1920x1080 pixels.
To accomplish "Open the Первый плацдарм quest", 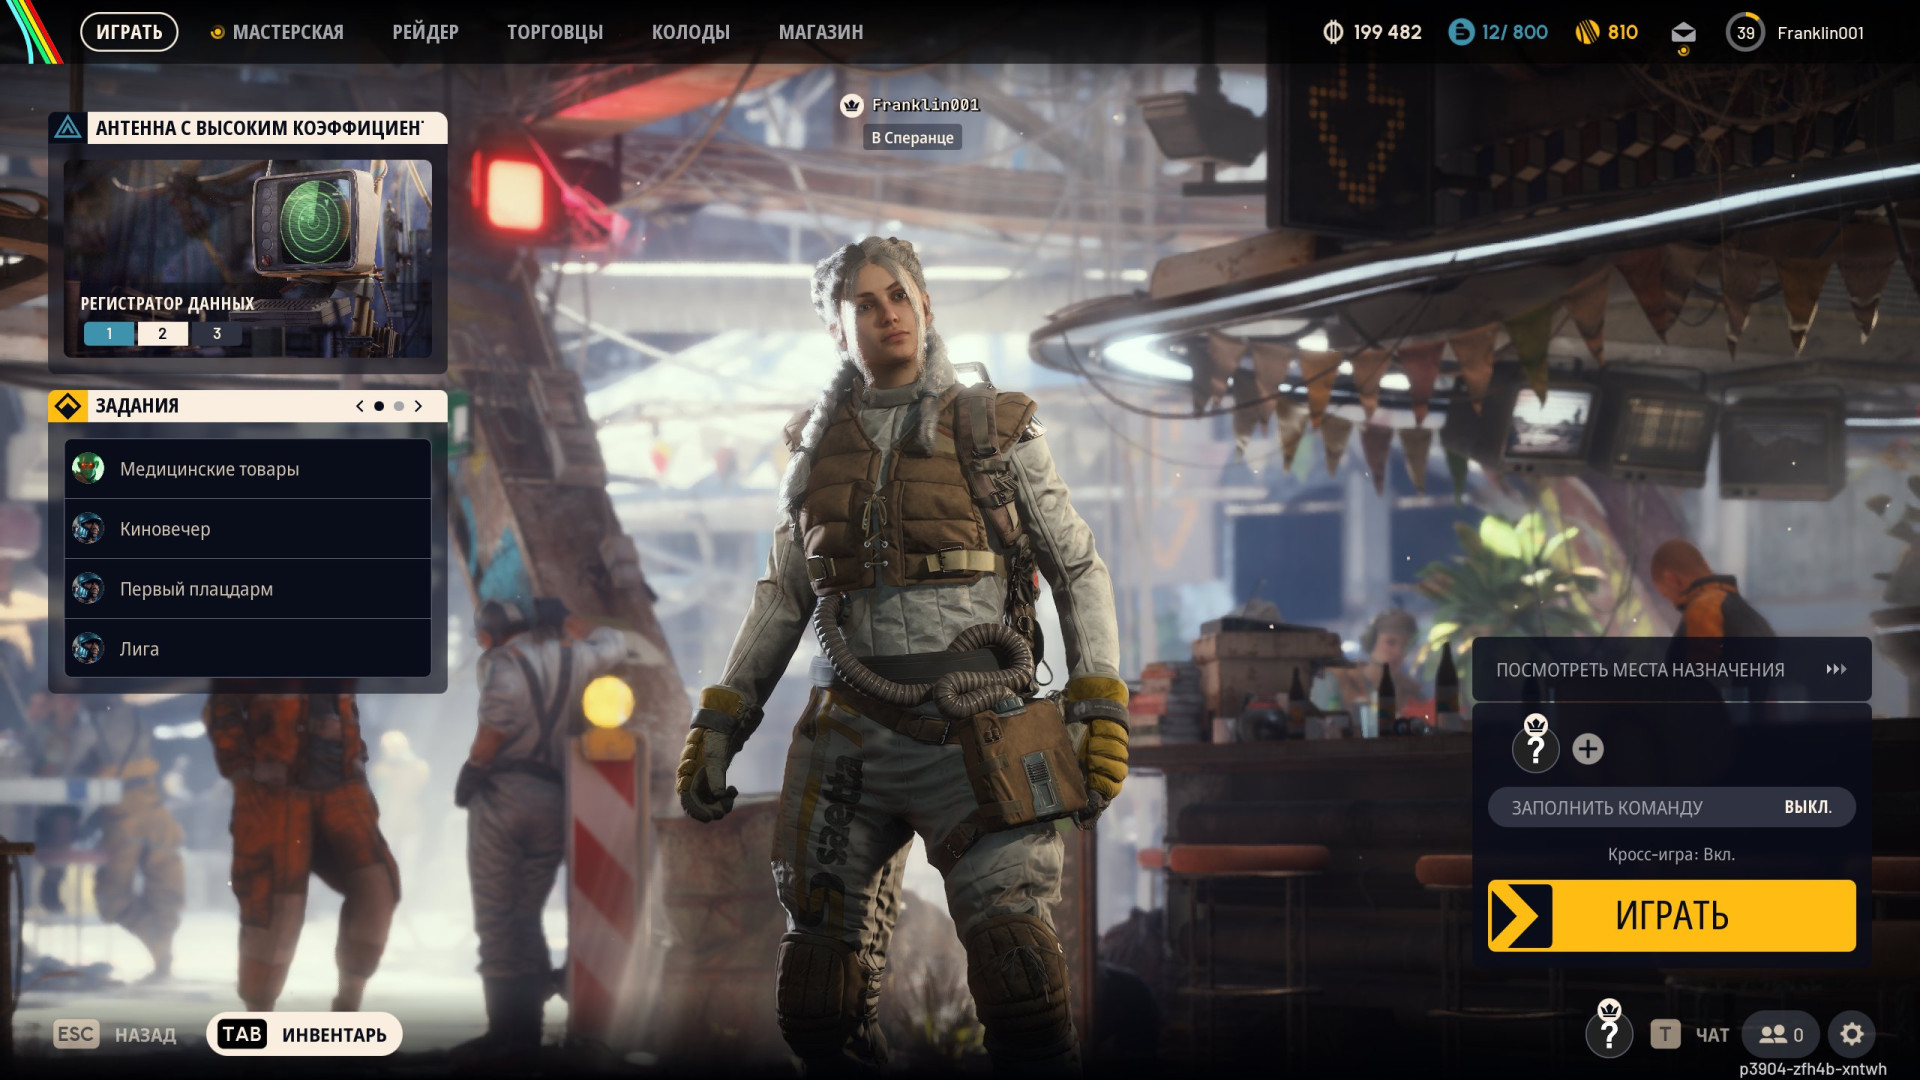I will (248, 589).
